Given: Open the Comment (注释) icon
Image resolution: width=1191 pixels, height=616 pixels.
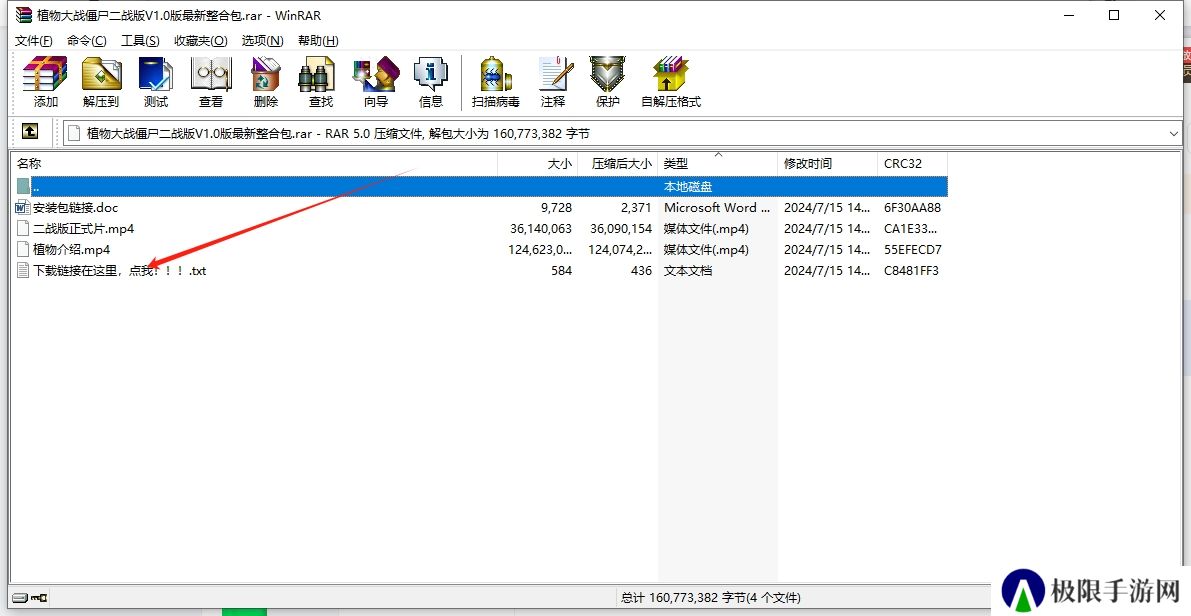Looking at the screenshot, I should pyautogui.click(x=553, y=81).
